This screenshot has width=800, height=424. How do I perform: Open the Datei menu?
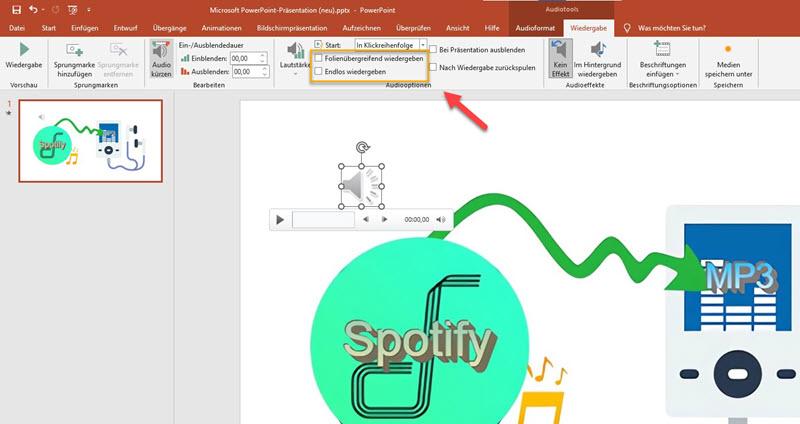pos(17,28)
